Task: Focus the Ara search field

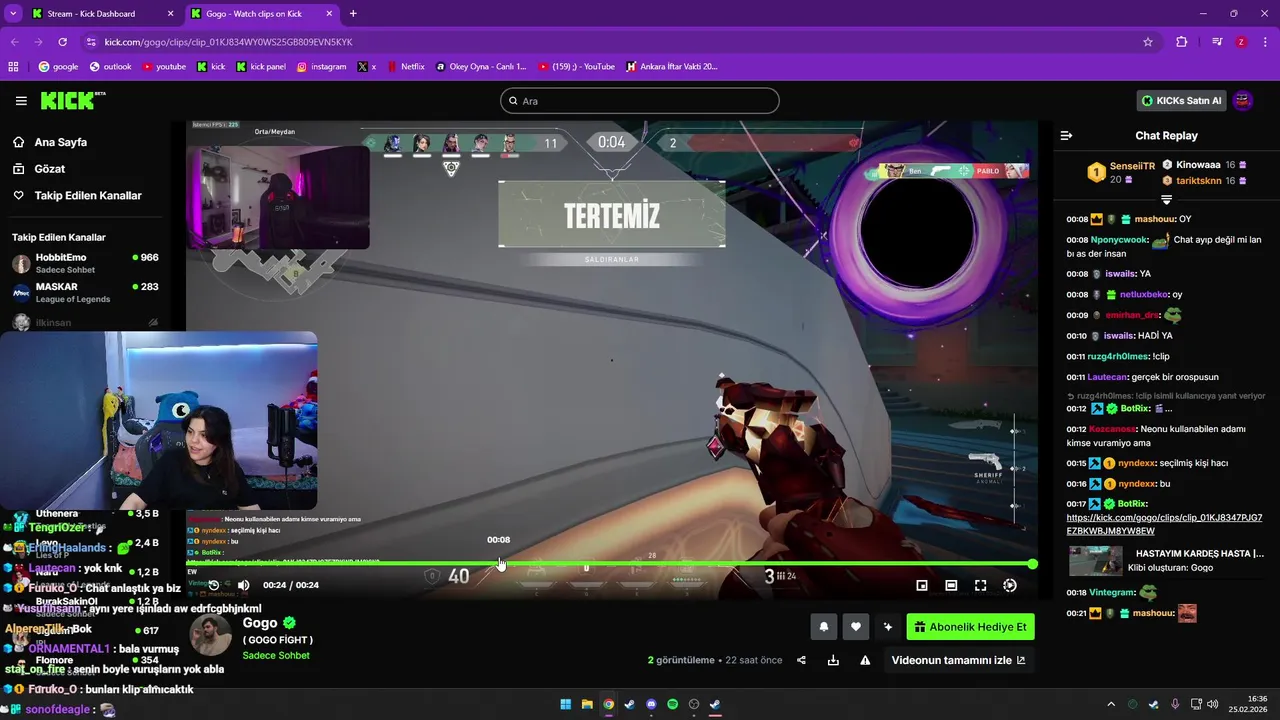Action: pyautogui.click(x=640, y=101)
